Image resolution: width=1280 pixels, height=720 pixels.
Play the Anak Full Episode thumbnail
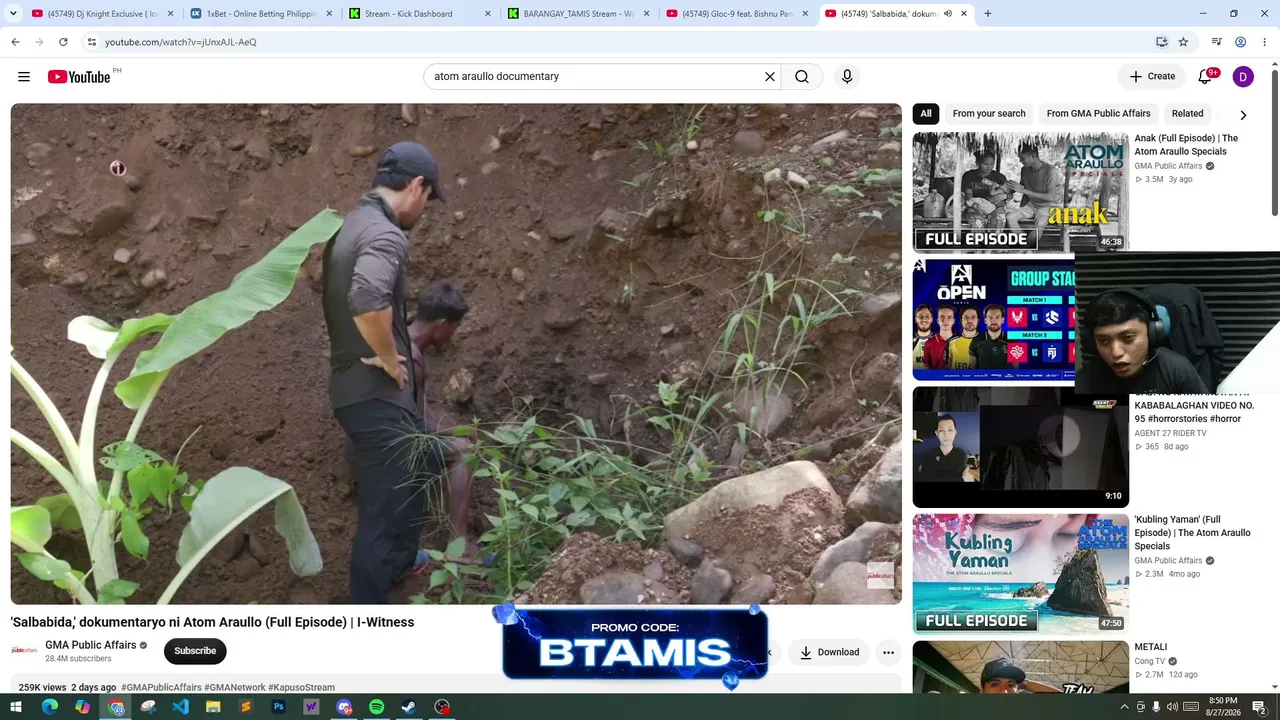click(1020, 192)
